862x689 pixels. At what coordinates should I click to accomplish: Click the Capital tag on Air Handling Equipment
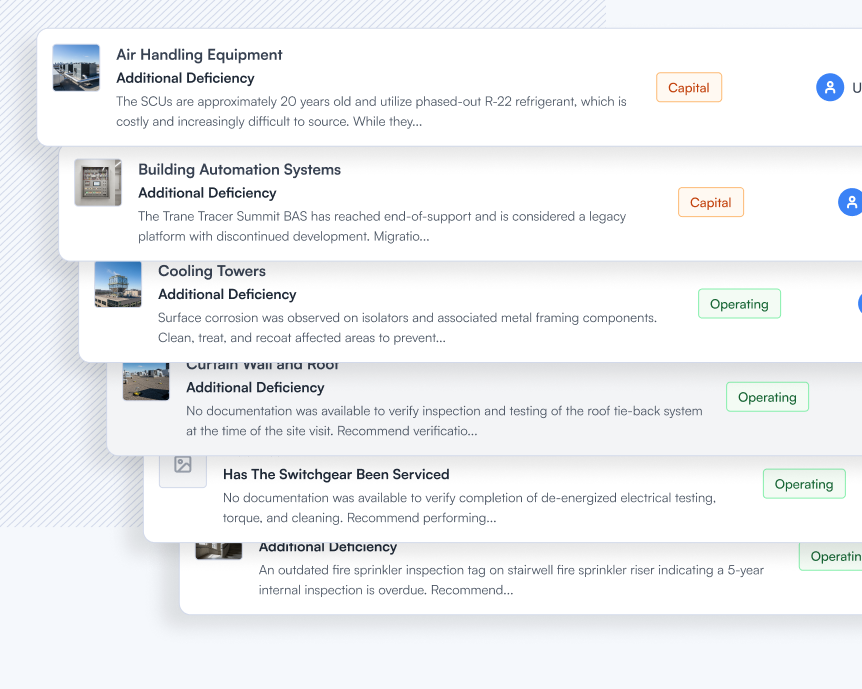(x=689, y=87)
